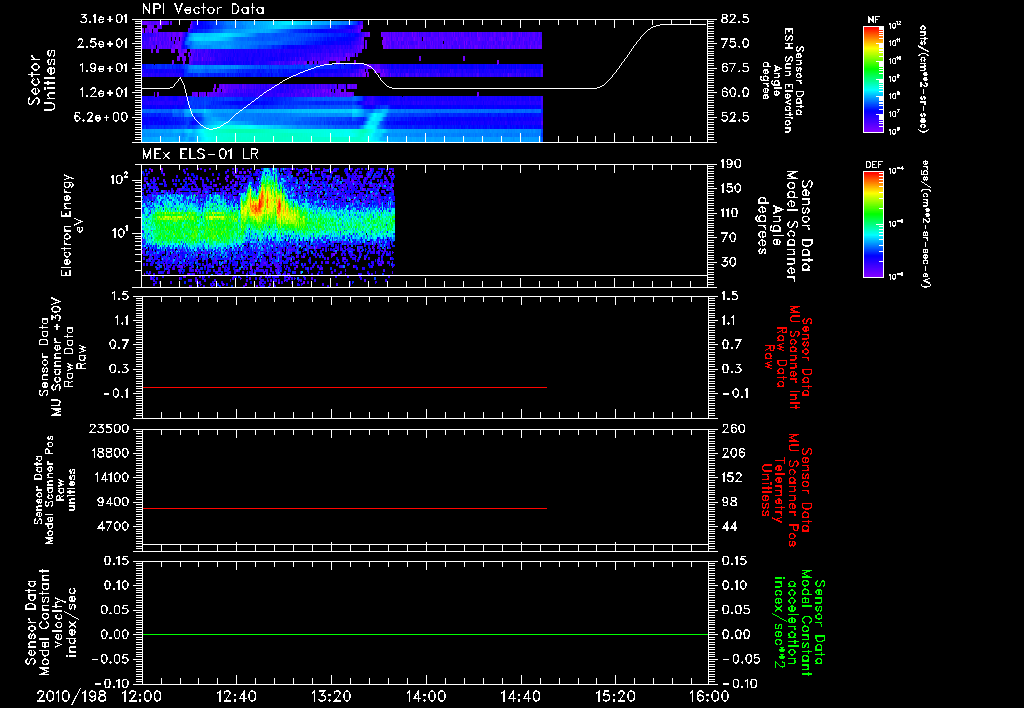This screenshot has width=1024, height=708.
Task: Click the '14100' scanner position tick label
Action: (110, 477)
